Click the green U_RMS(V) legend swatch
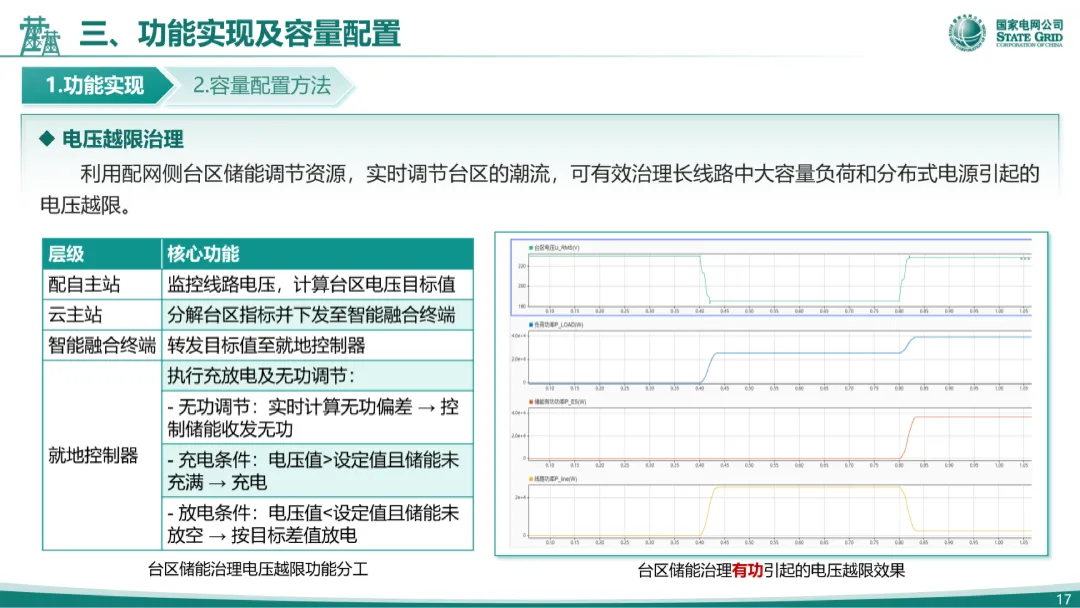This screenshot has height=608, width=1080. click(531, 247)
